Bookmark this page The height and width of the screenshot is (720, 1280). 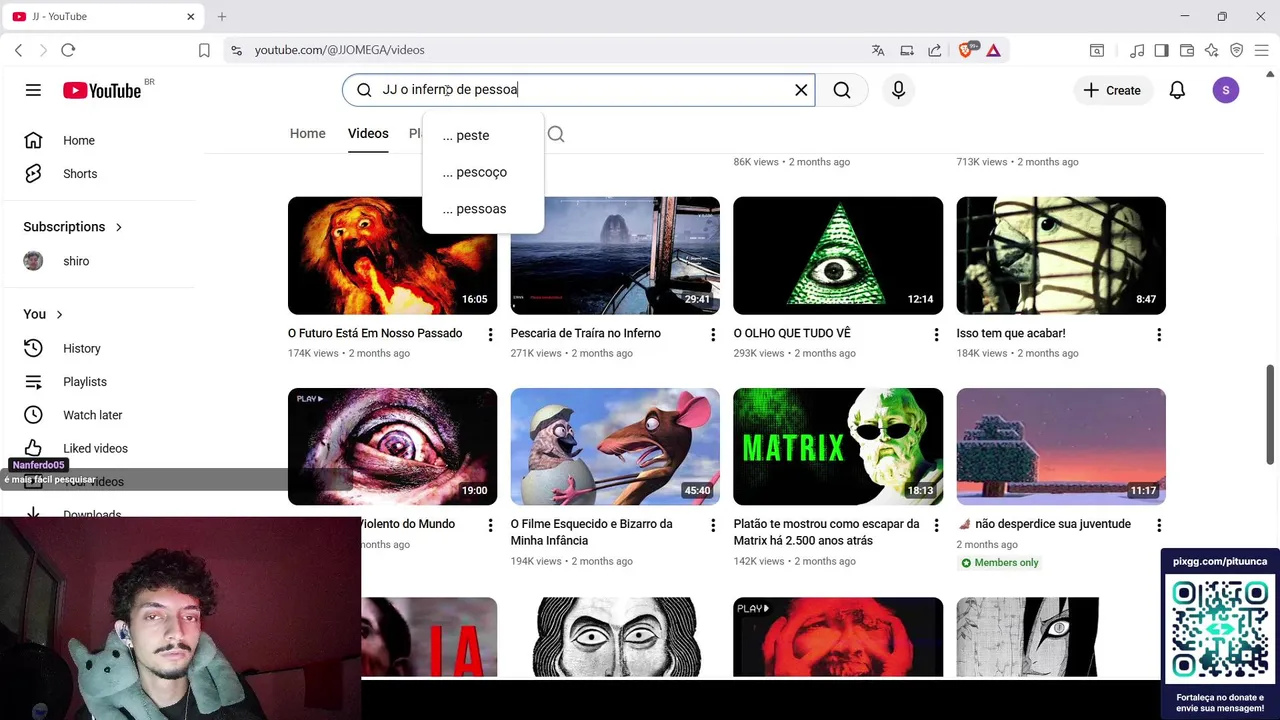[x=204, y=50]
